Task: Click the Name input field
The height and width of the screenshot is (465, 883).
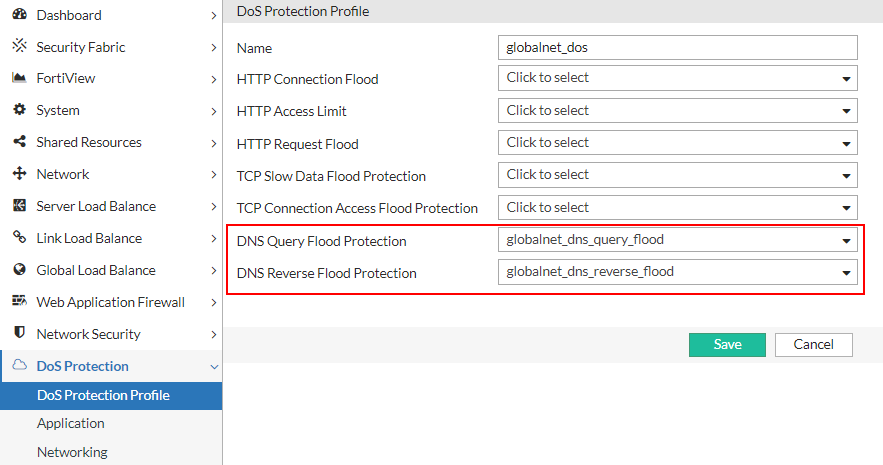Action: click(x=677, y=47)
